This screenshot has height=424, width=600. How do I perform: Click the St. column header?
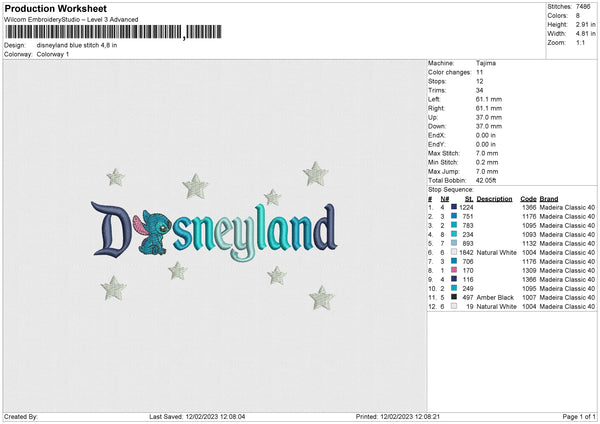click(x=469, y=199)
